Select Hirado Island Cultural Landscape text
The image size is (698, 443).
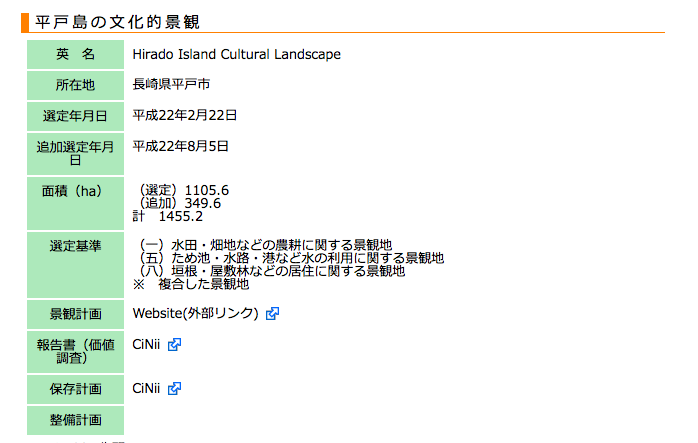236,54
